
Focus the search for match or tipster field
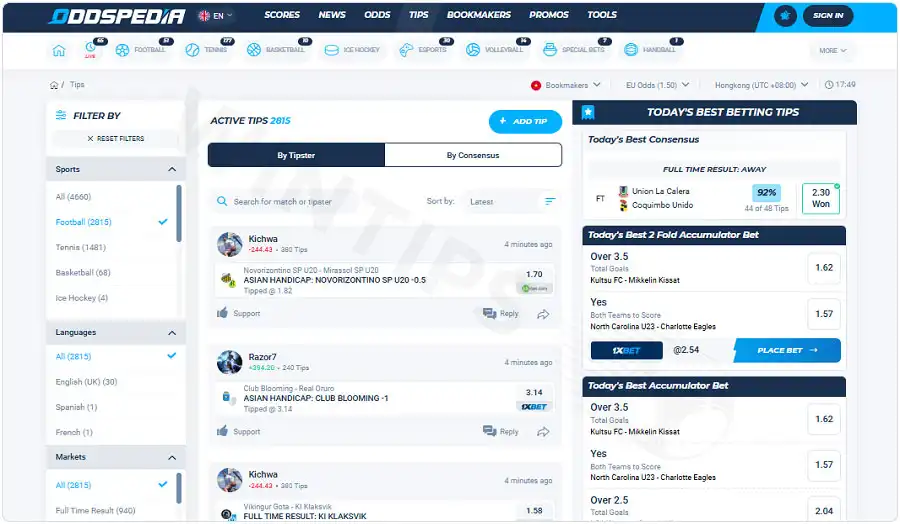pos(315,201)
